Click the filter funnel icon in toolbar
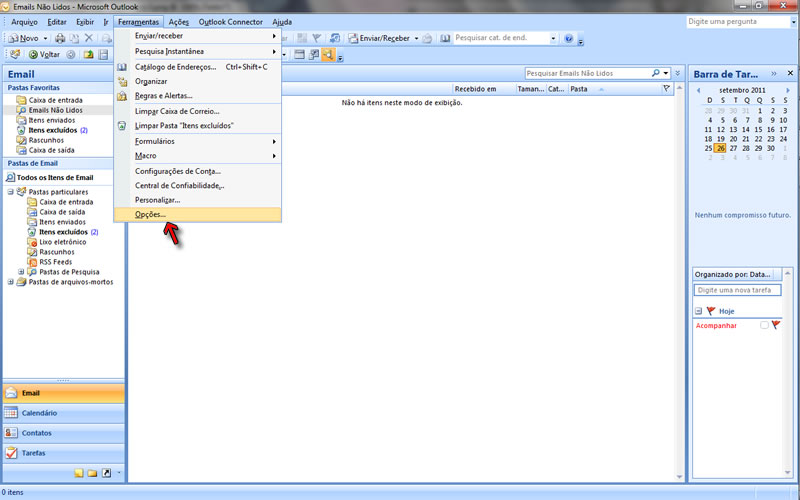Image resolution: width=800 pixels, height=500 pixels. coord(317,38)
